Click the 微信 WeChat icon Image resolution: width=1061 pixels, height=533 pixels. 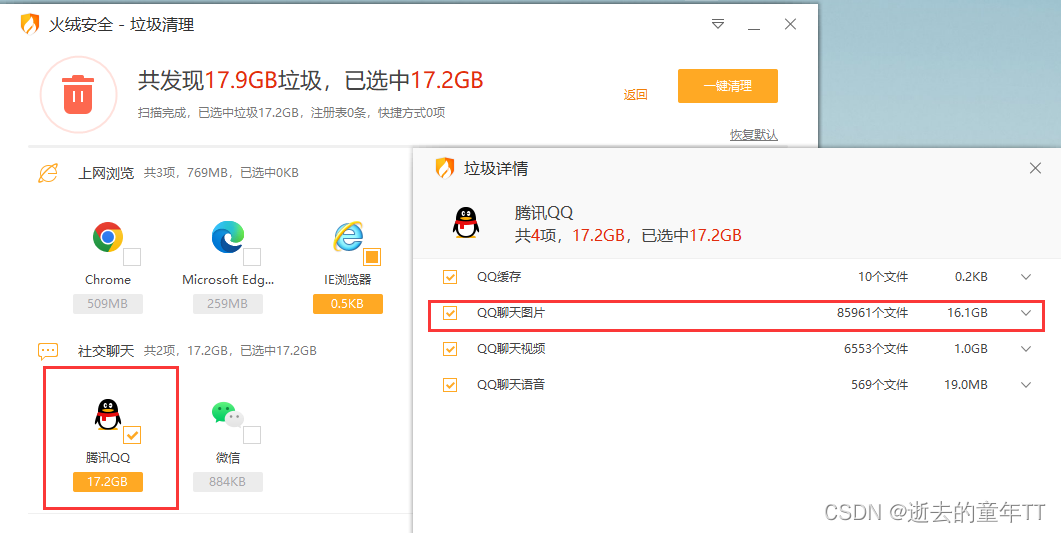click(x=227, y=415)
